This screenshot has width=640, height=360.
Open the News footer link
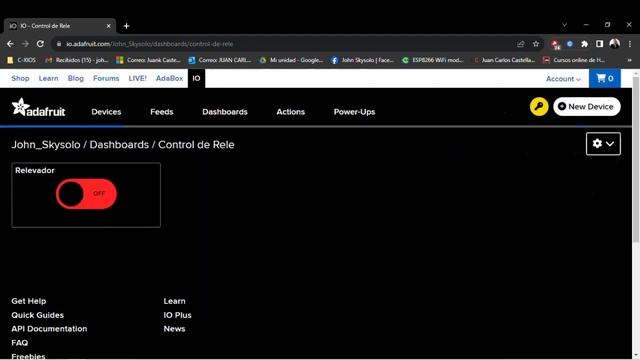[x=174, y=329]
